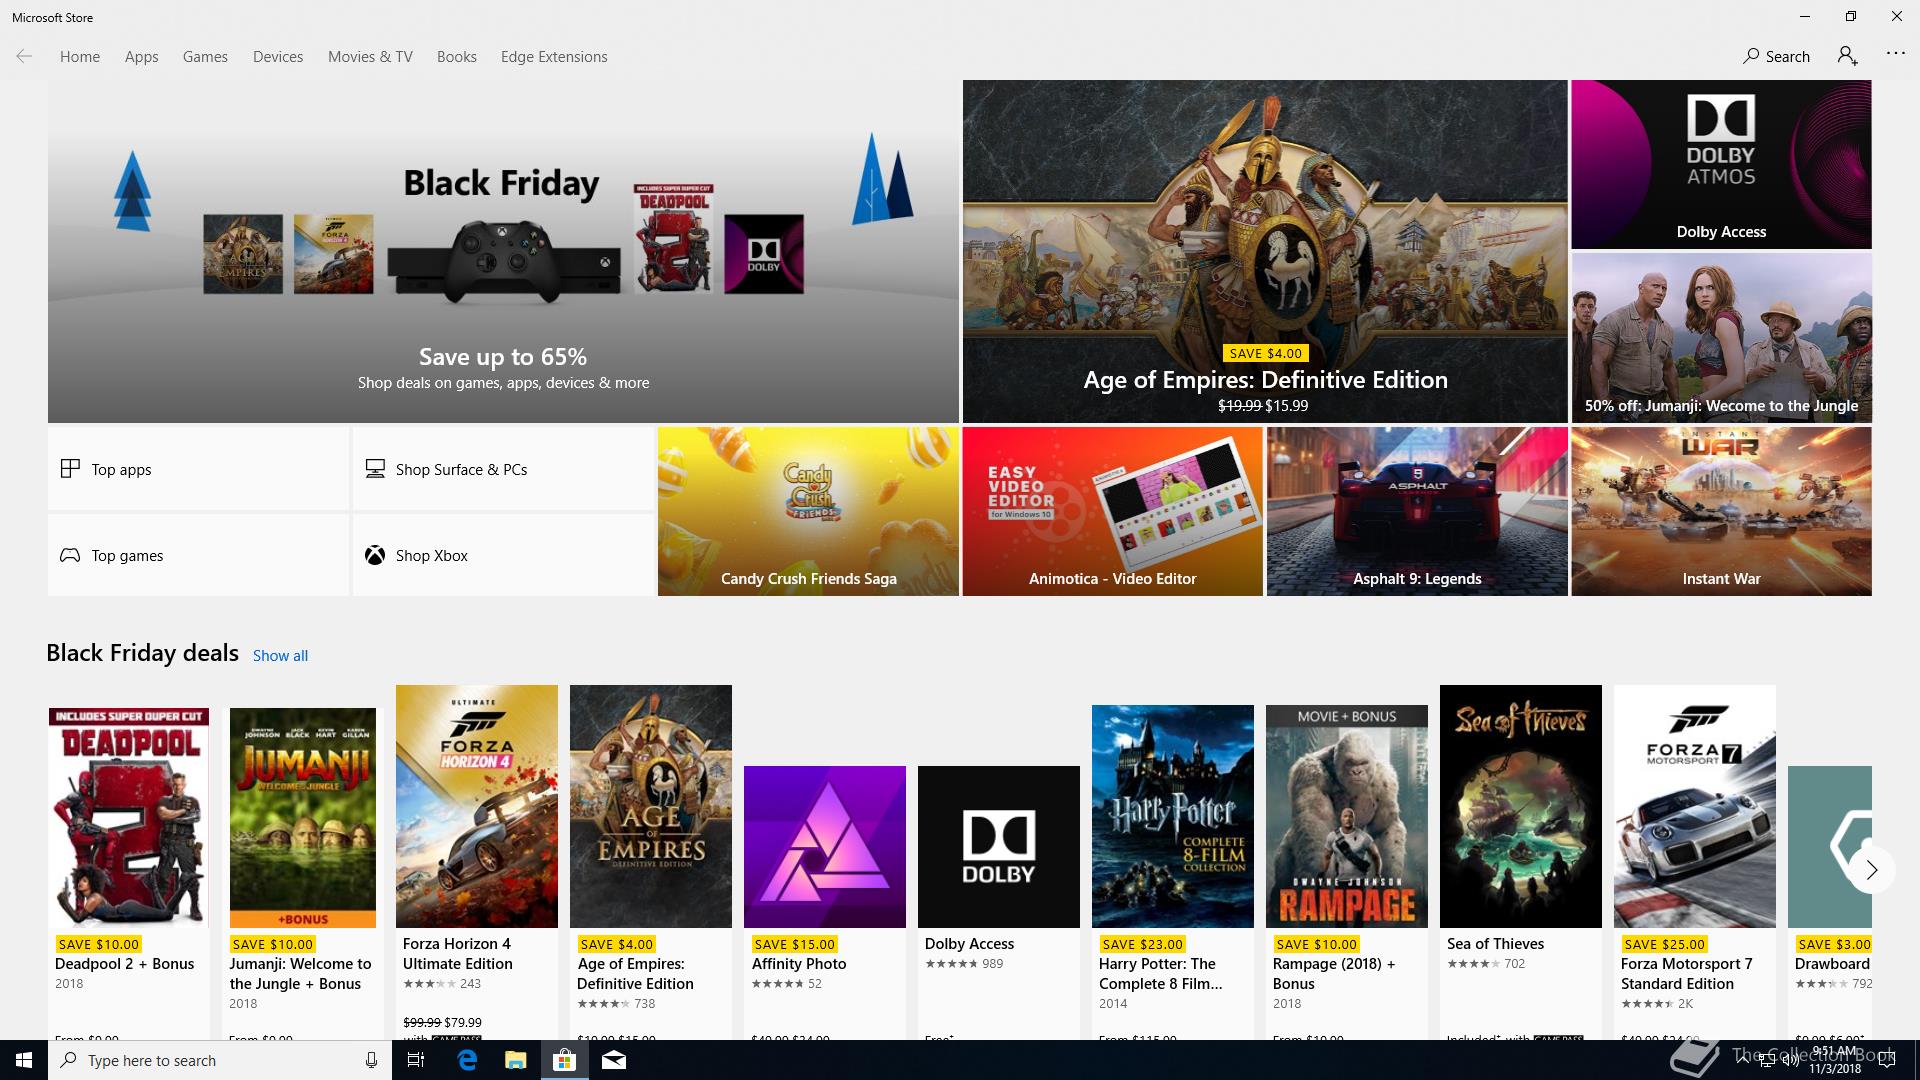Screen dimensions: 1920x1080
Task: Select the Sea of Thieves cover
Action: point(1521,806)
